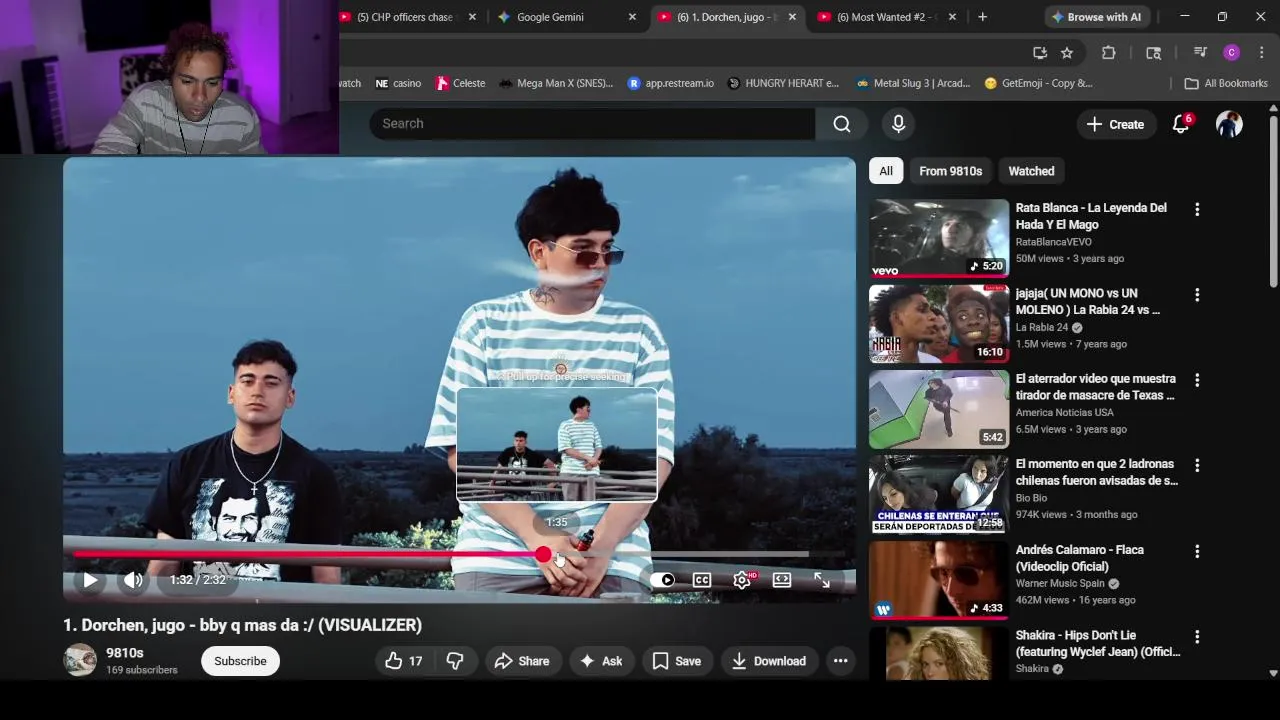
Task: Open options for the ladronas chilenas video
Action: (1197, 465)
